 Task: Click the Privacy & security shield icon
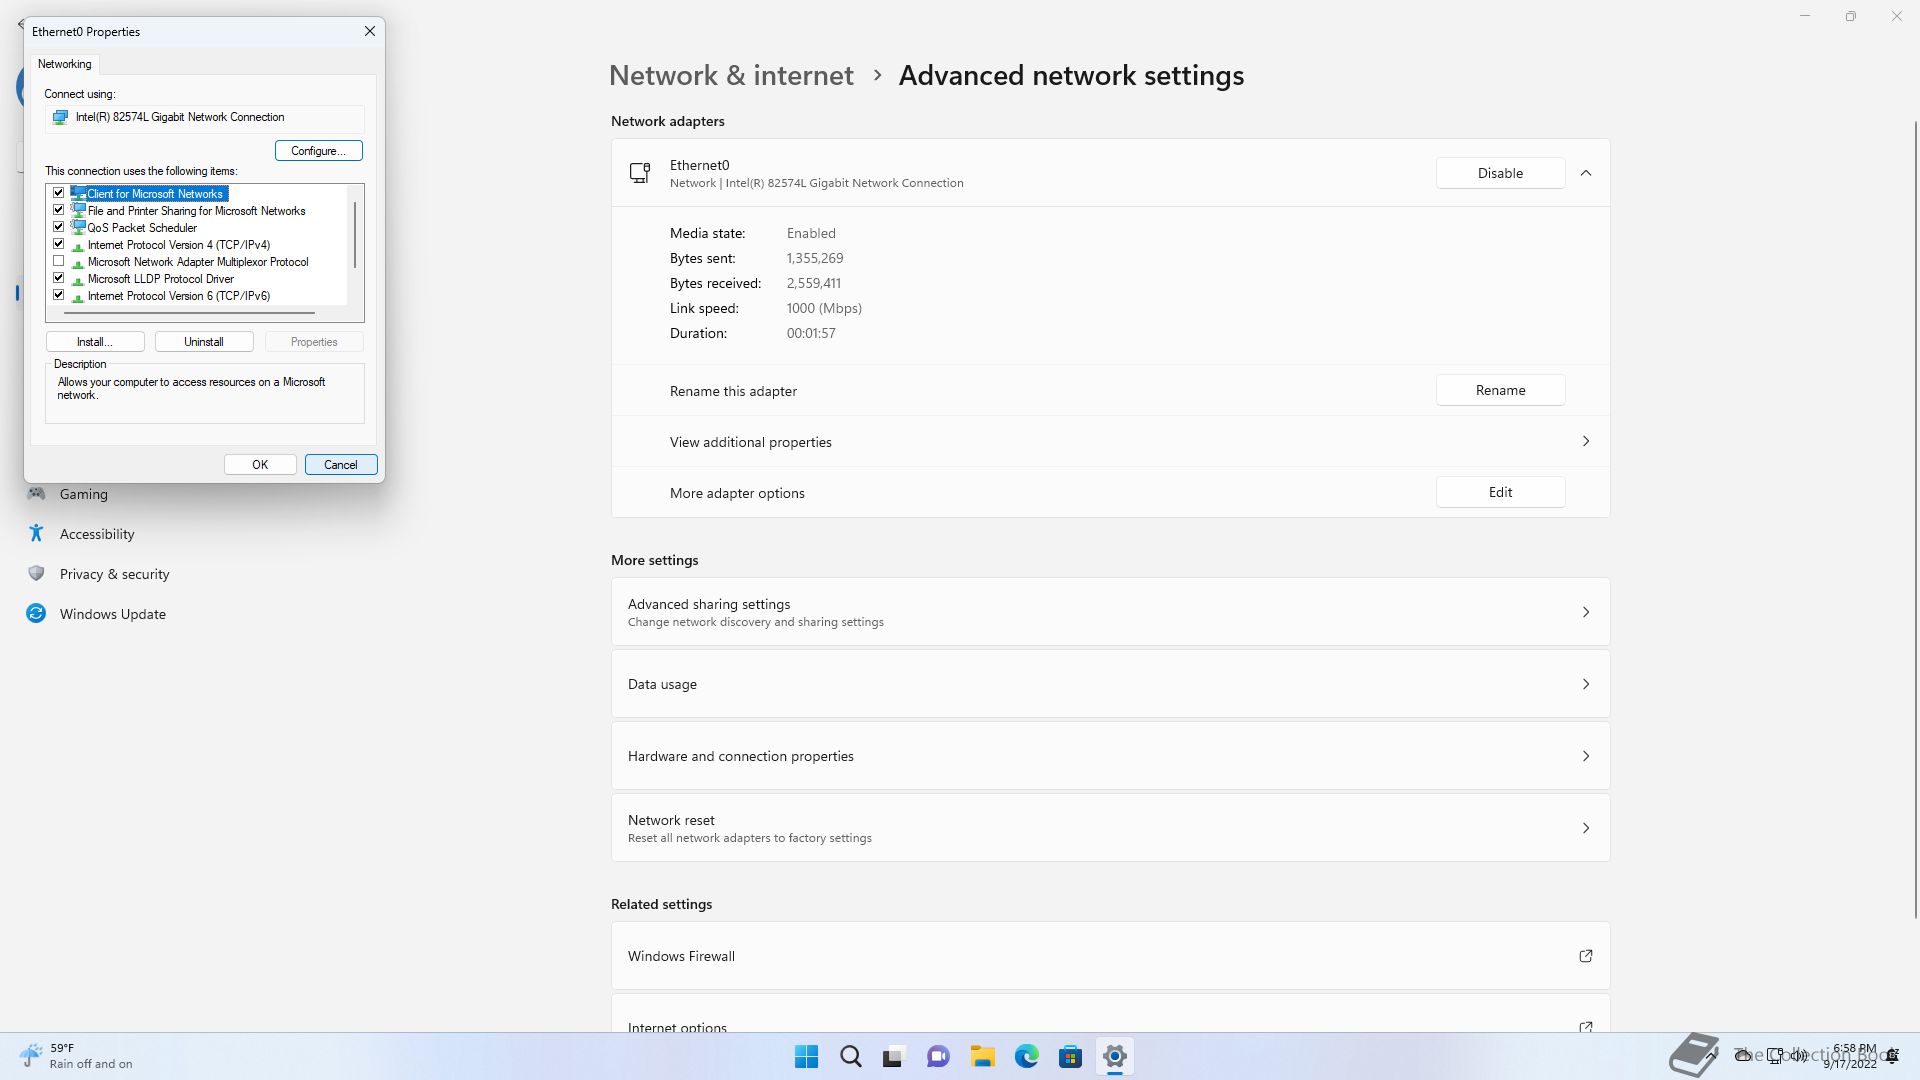36,574
